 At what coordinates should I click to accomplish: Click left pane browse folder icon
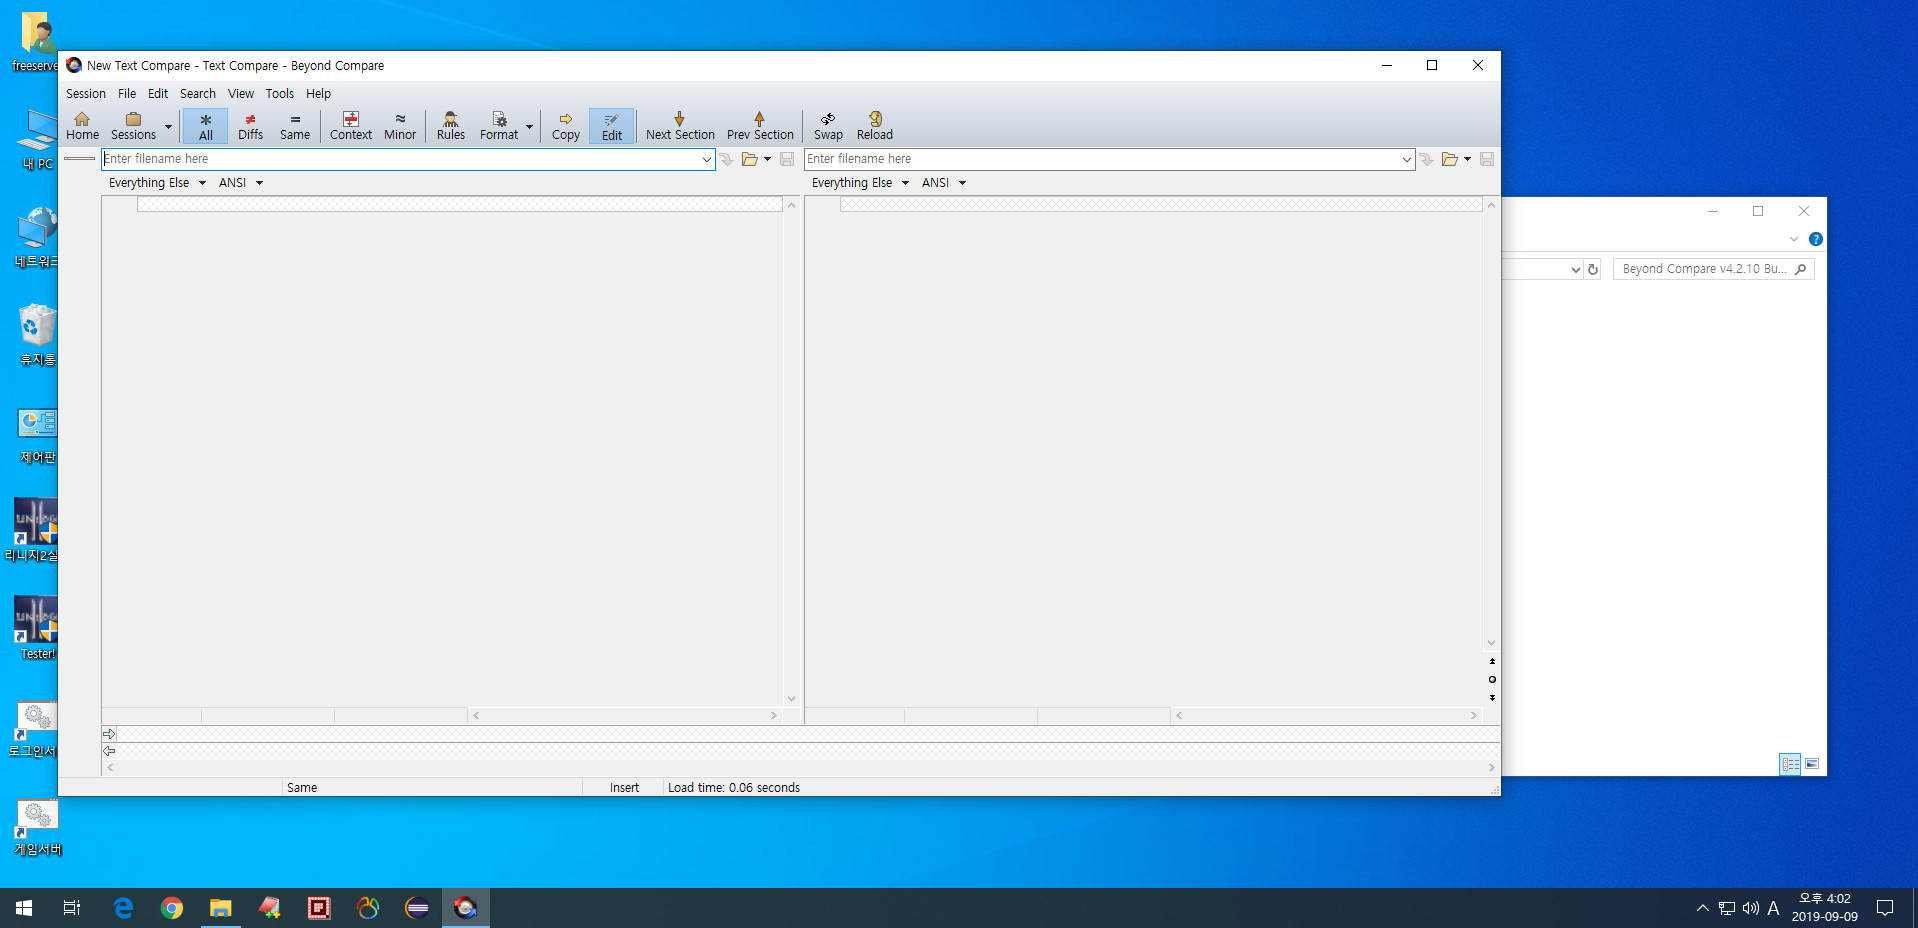click(749, 159)
